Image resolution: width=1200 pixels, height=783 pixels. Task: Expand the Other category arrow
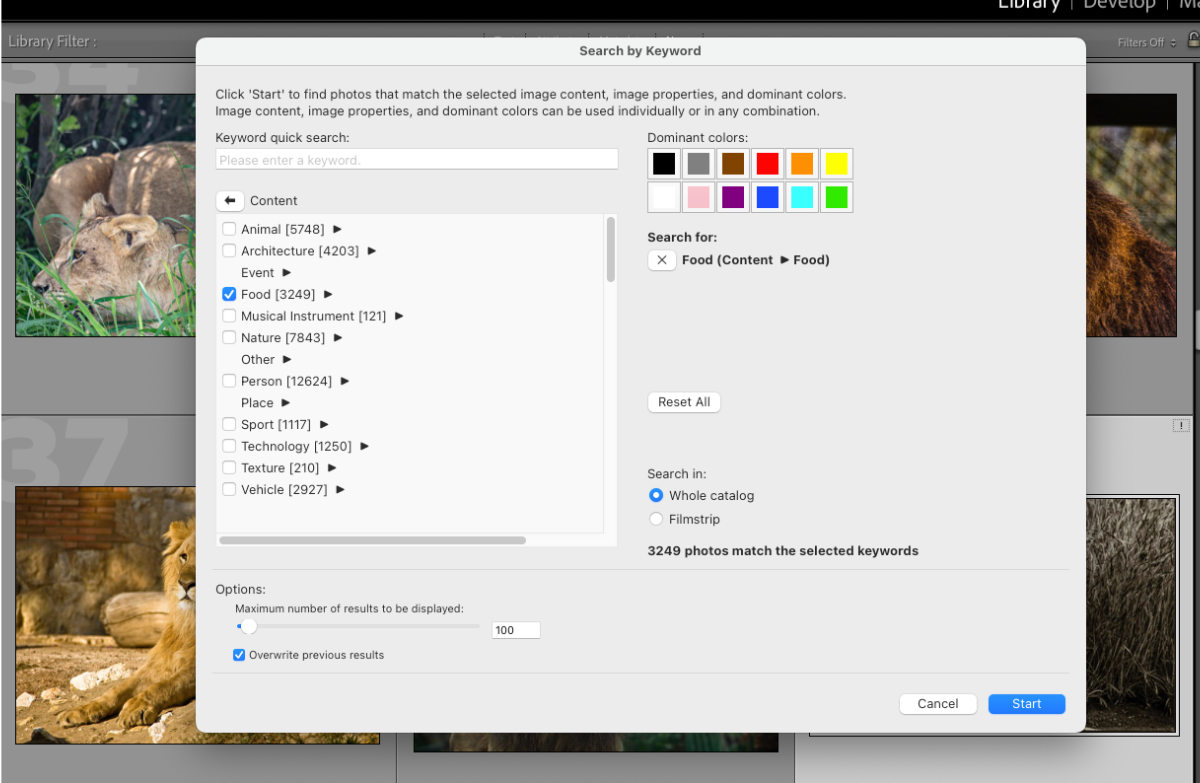pos(287,359)
